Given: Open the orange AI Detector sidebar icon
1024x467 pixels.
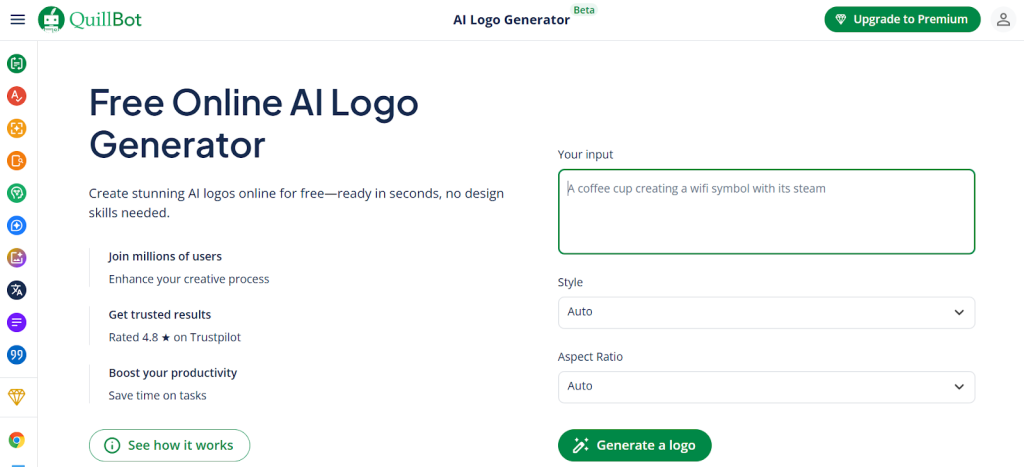Looking at the screenshot, I should pyautogui.click(x=17, y=128).
